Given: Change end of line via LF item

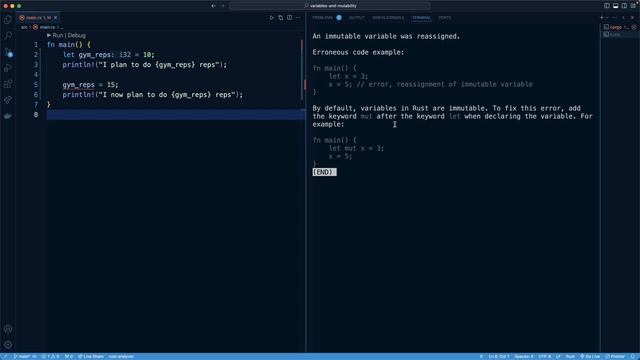Looking at the screenshot, I should tap(558, 356).
